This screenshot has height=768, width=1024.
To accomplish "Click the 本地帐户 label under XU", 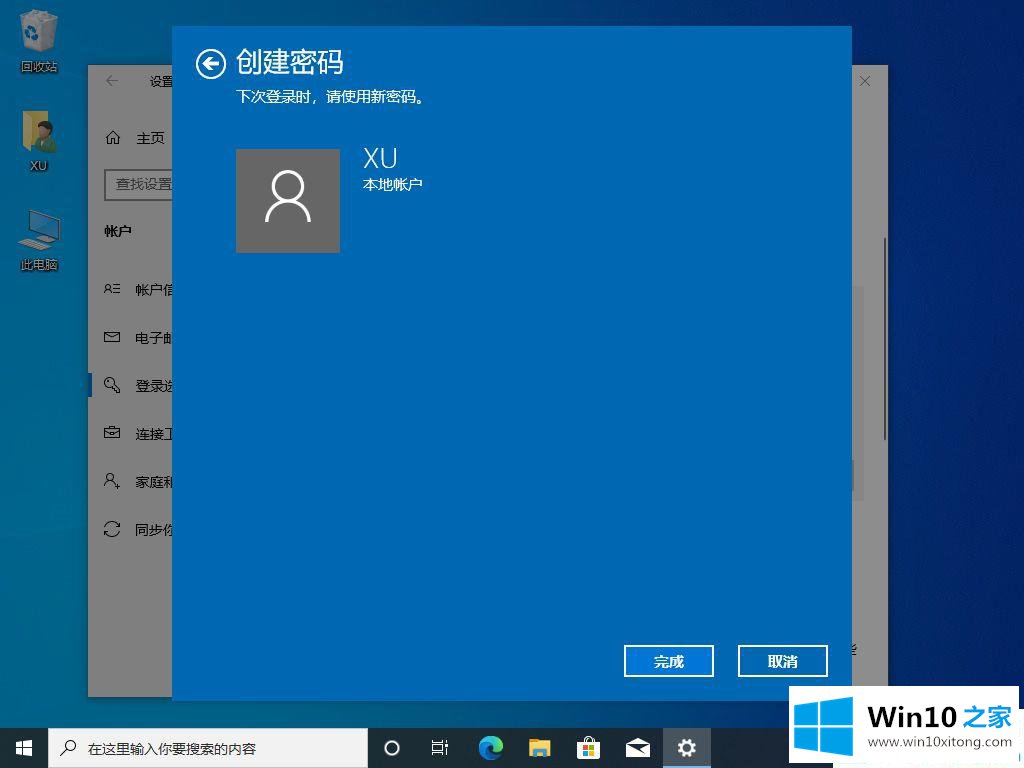I will pos(392,185).
